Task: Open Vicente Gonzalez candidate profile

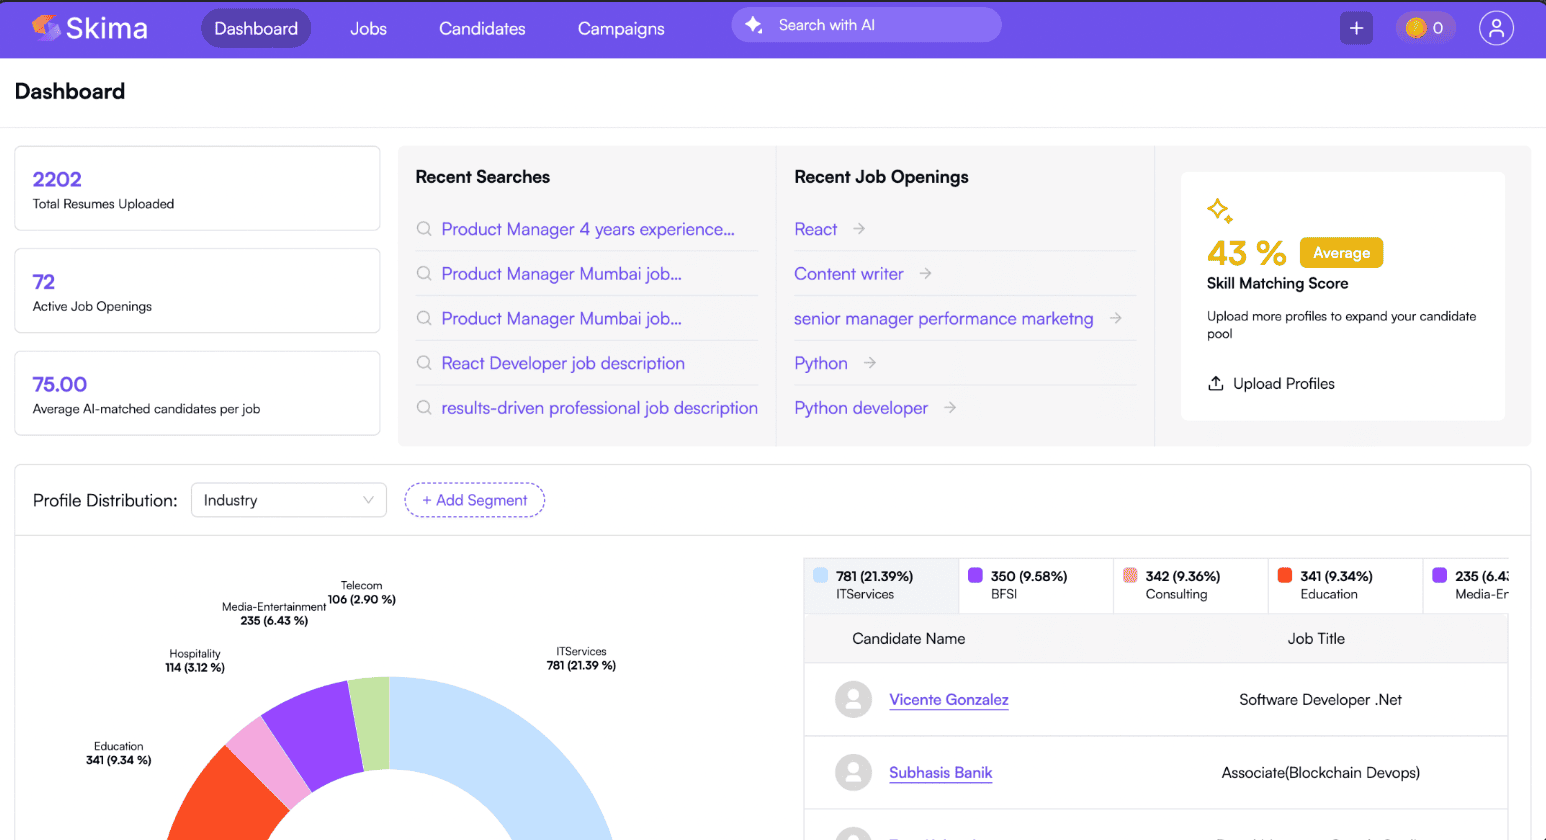Action: [949, 700]
